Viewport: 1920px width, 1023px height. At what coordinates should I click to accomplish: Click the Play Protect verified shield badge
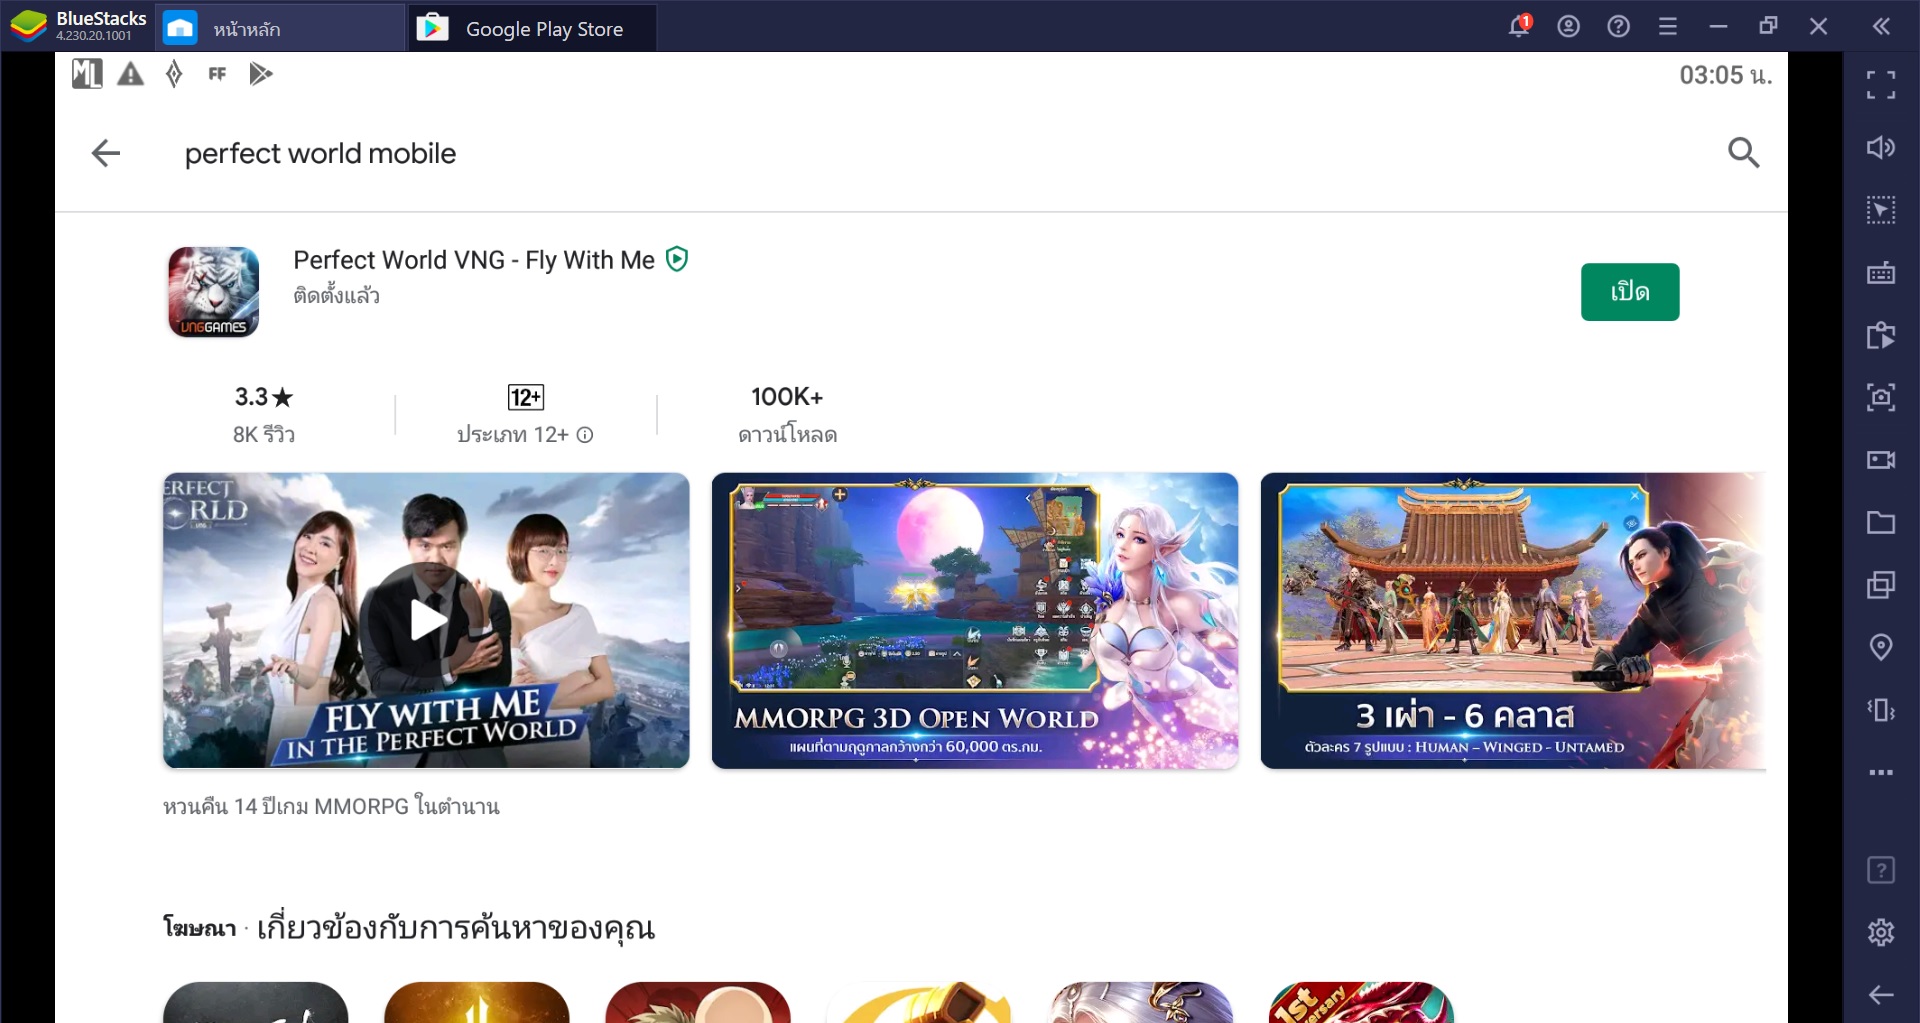tap(678, 260)
